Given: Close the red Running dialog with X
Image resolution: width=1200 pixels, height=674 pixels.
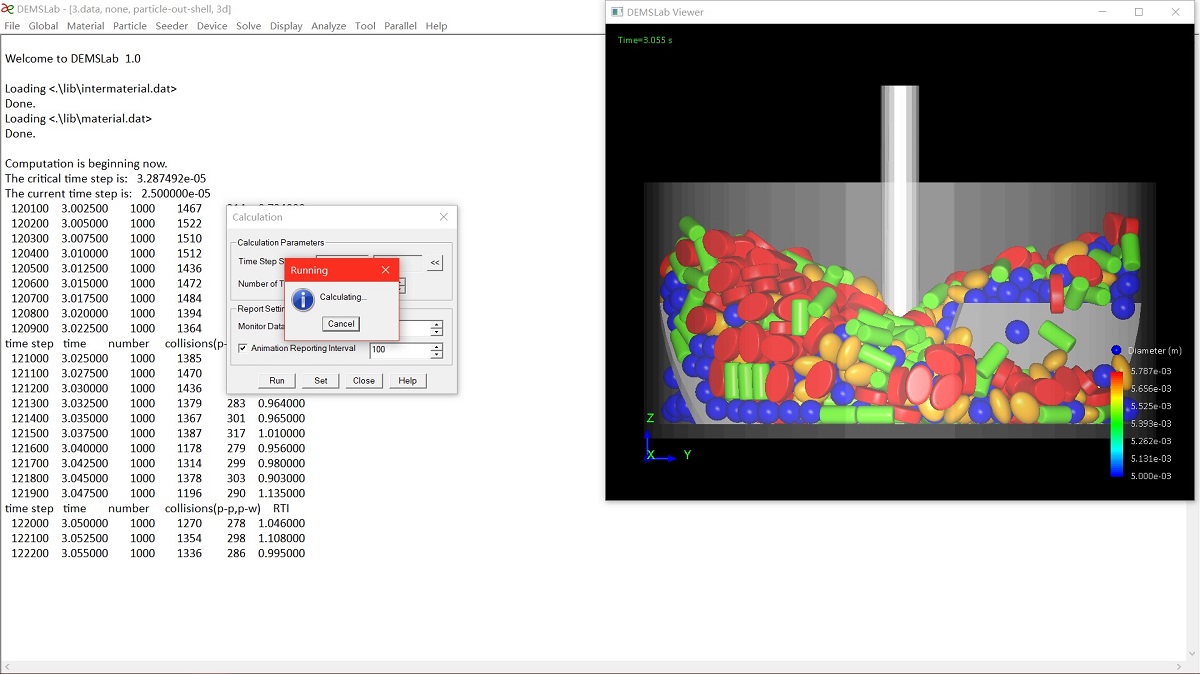Looking at the screenshot, I should 386,270.
